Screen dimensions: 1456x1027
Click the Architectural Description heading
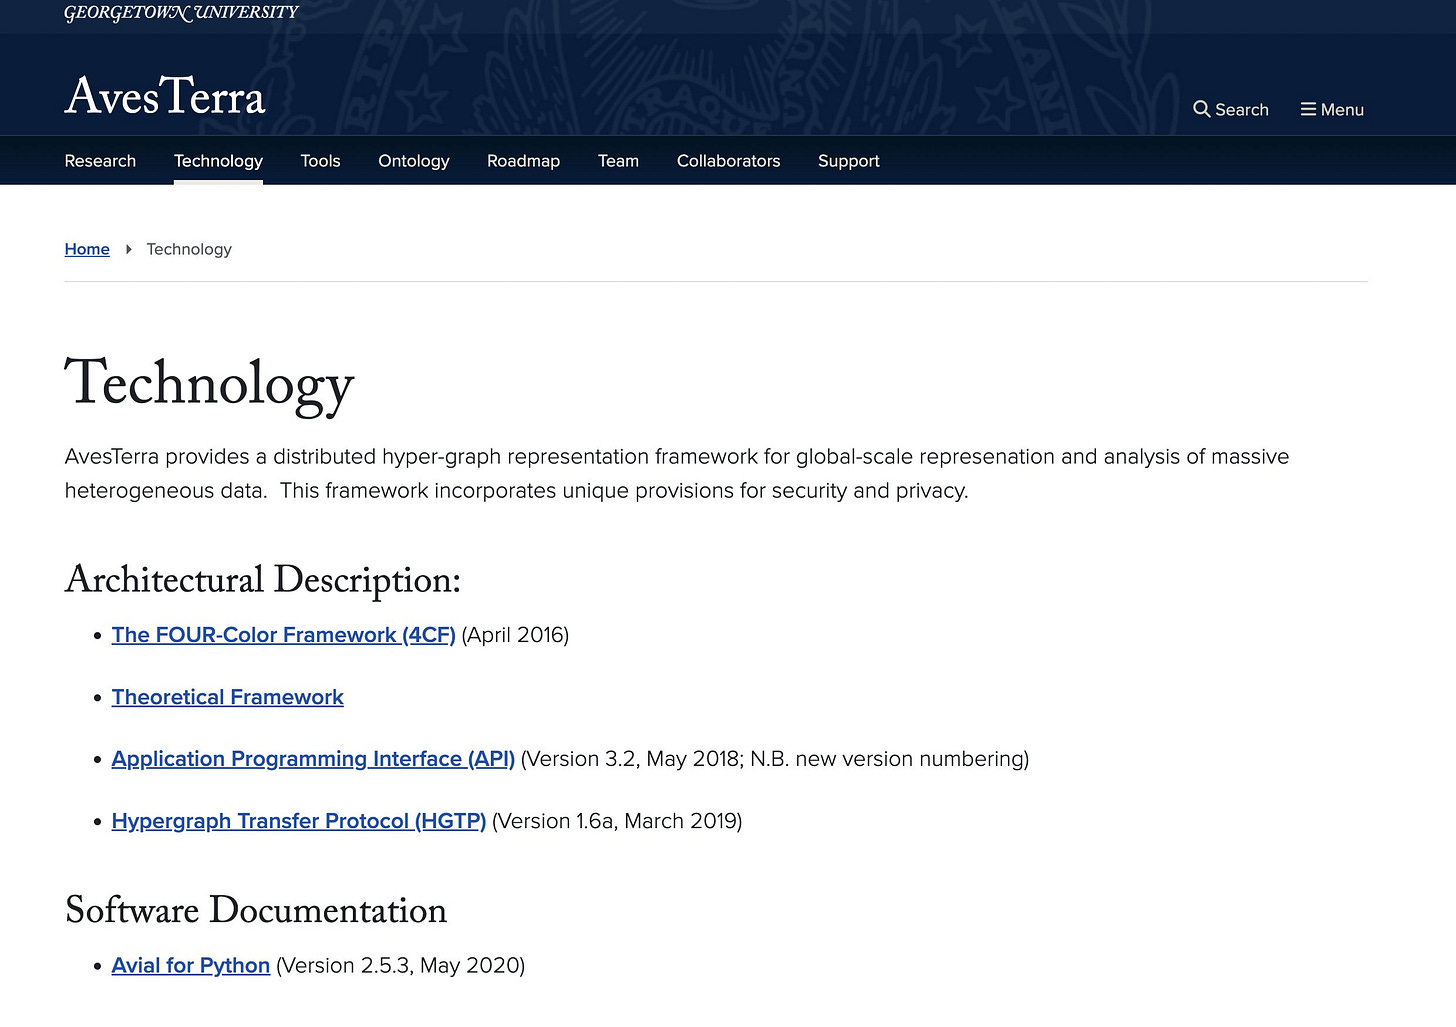pos(263,580)
